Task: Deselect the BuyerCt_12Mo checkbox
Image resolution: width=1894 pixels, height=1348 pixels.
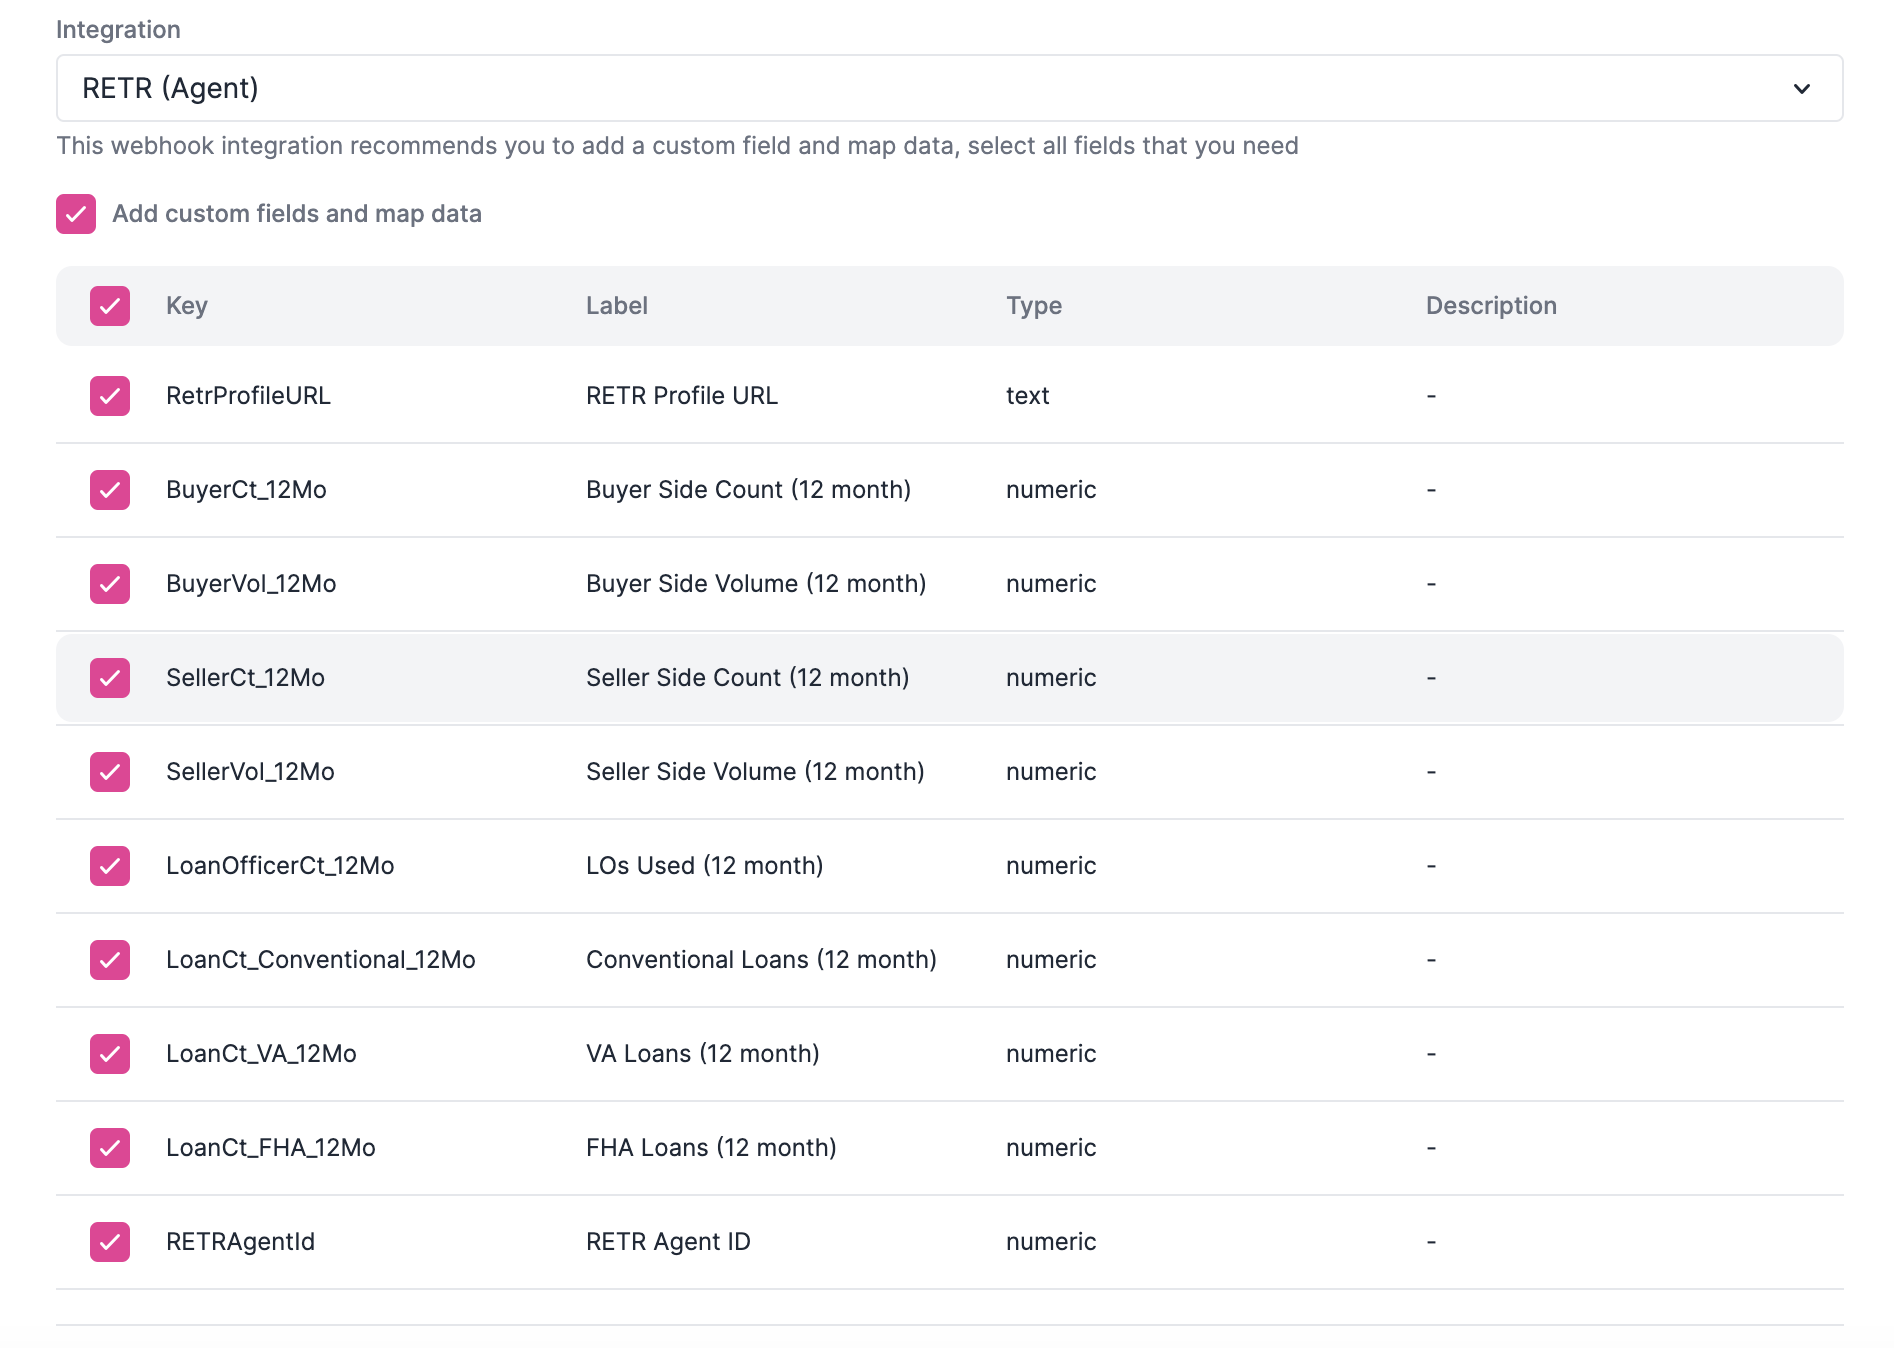Action: (x=110, y=490)
